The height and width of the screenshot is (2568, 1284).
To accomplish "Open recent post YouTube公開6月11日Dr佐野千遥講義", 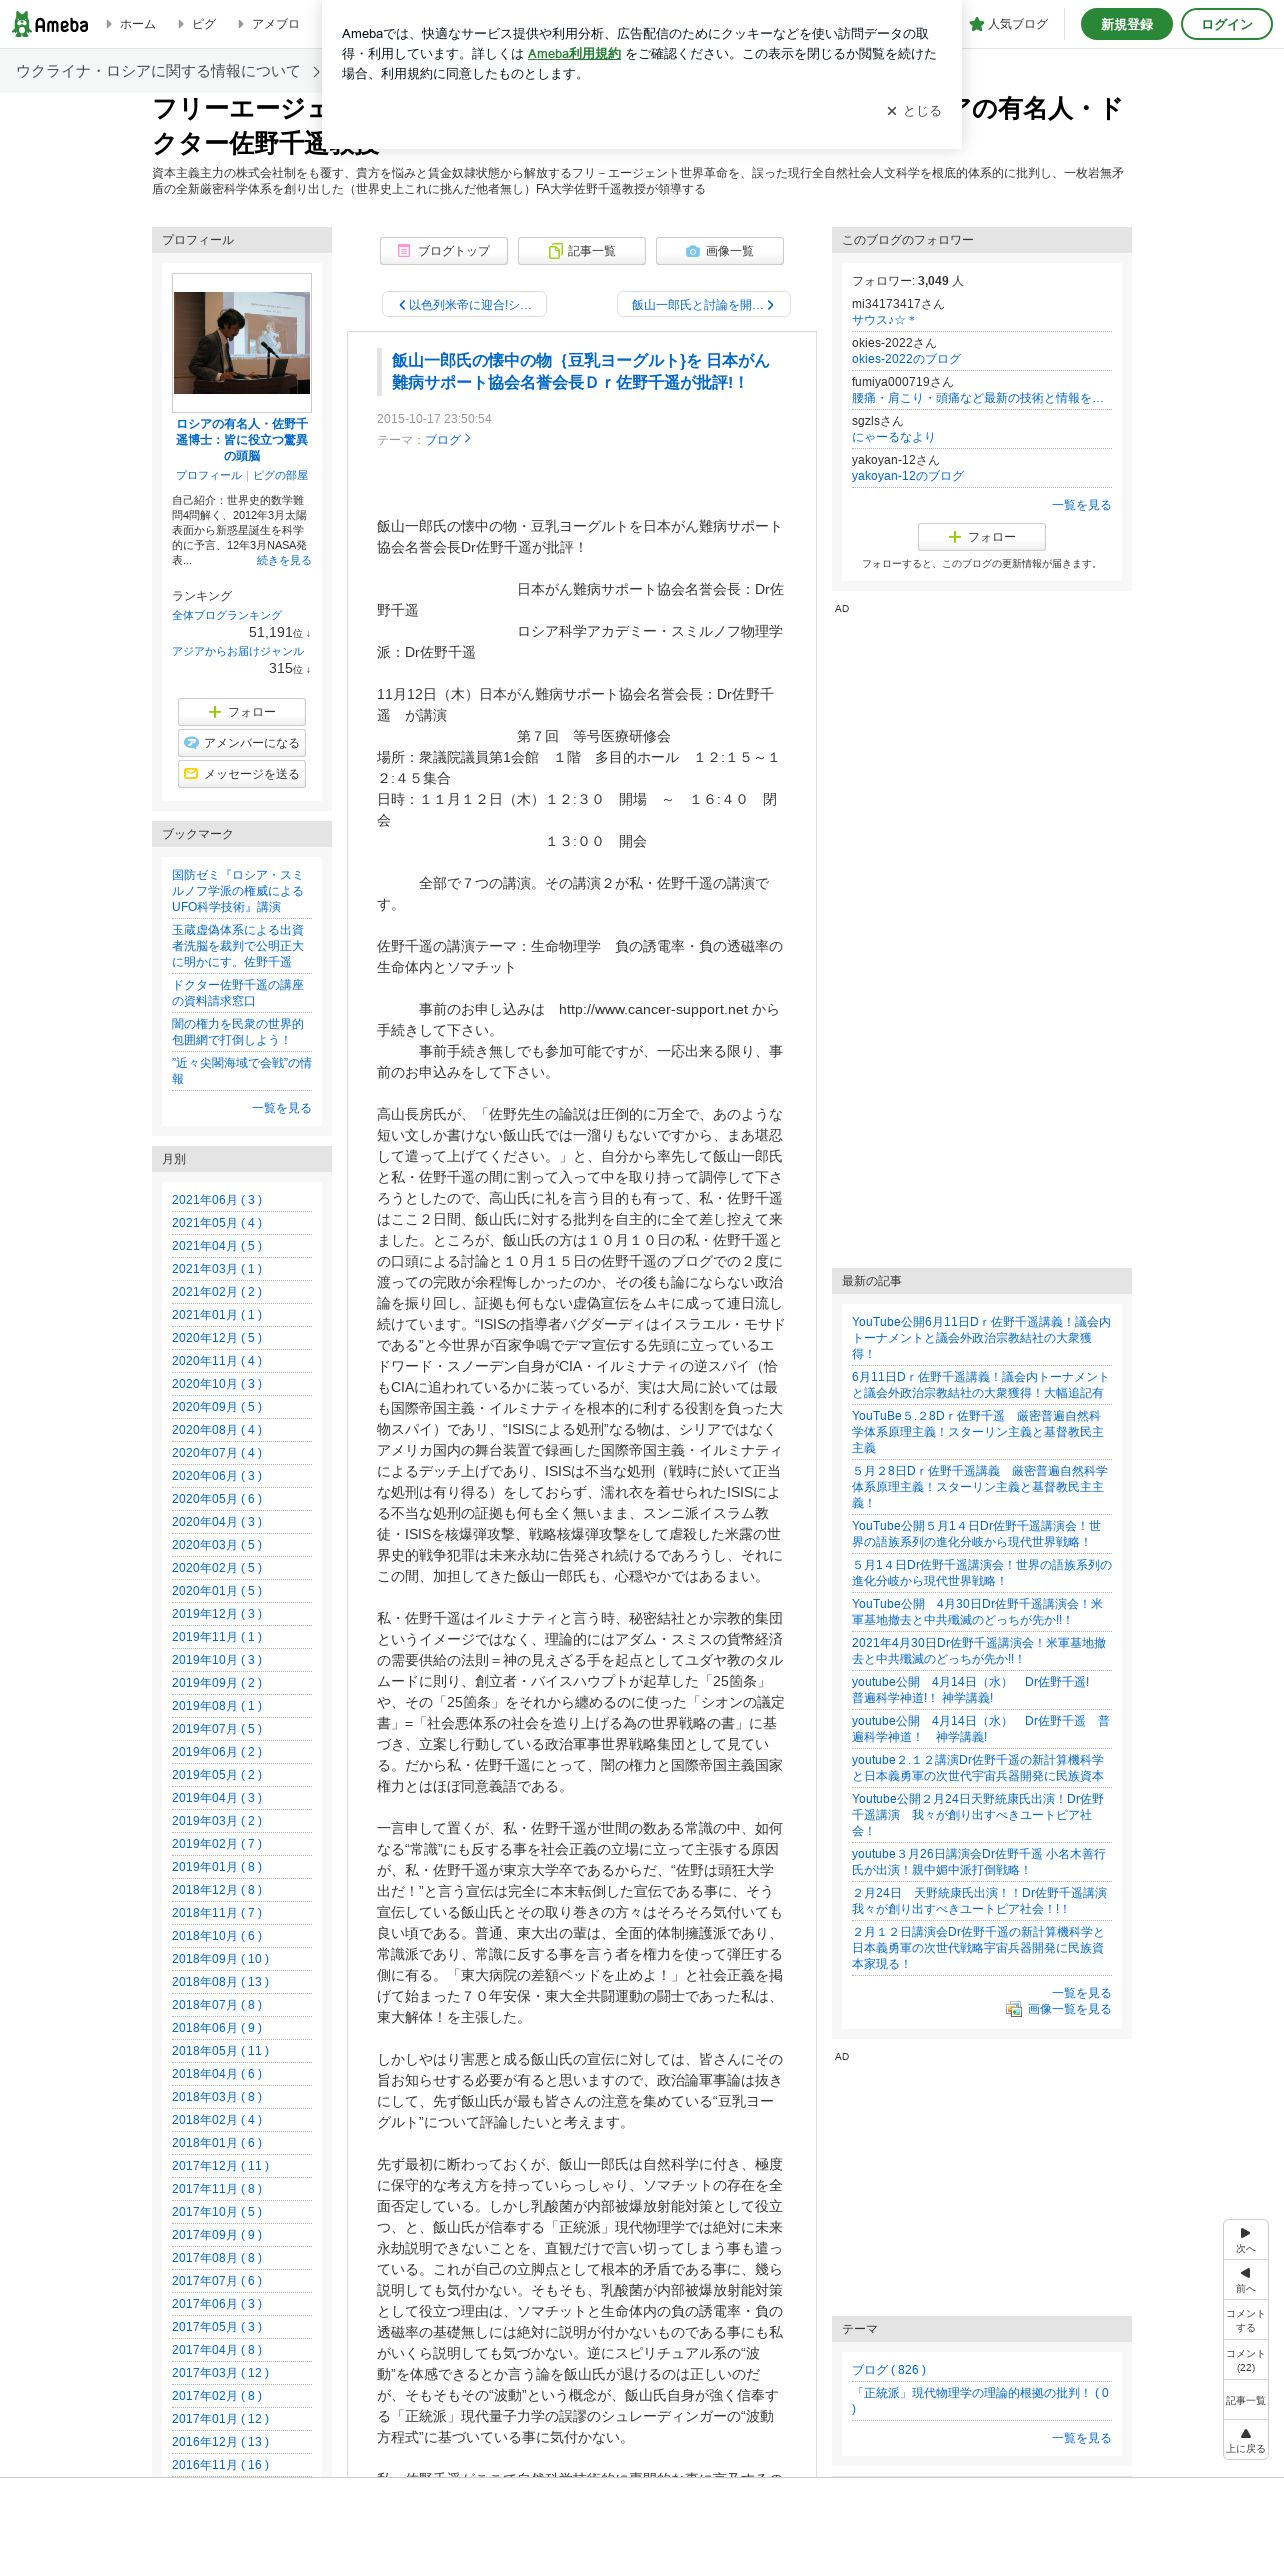I will [x=981, y=1338].
